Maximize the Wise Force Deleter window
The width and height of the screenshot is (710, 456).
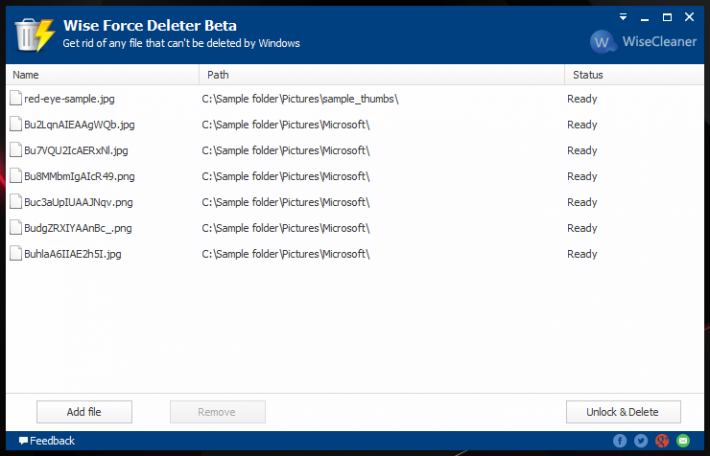tap(667, 17)
